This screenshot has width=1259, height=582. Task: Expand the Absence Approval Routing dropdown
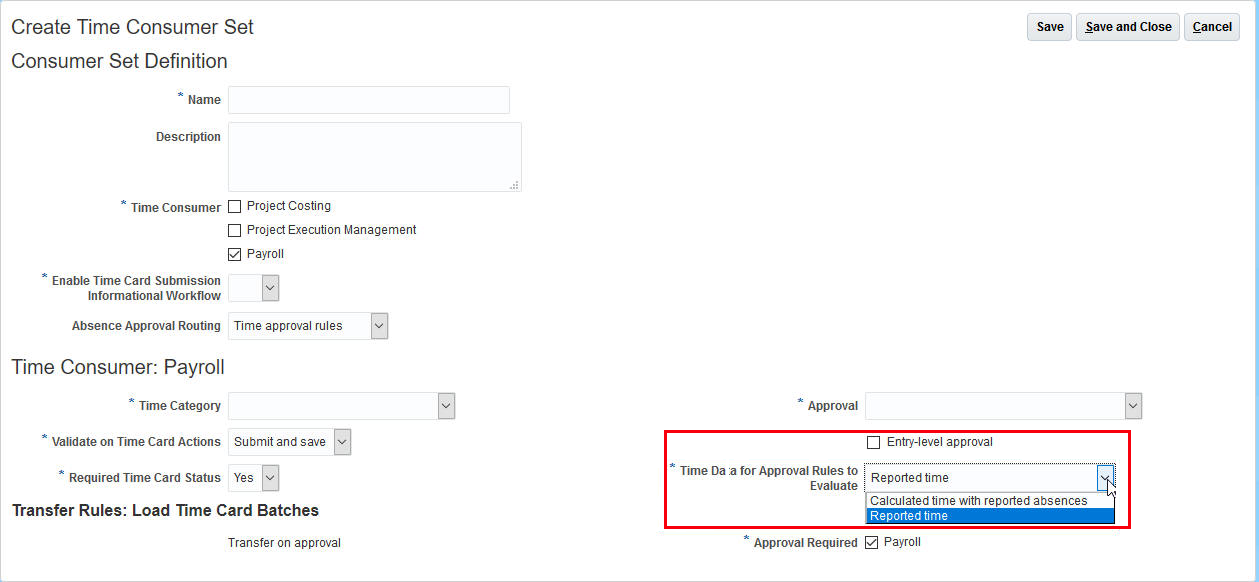pyautogui.click(x=378, y=326)
